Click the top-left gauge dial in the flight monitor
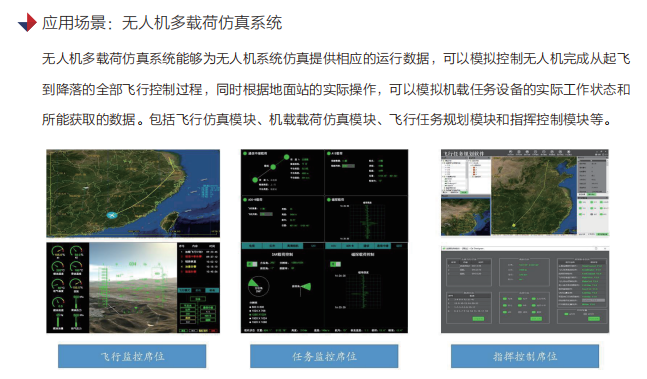 [x=59, y=250]
